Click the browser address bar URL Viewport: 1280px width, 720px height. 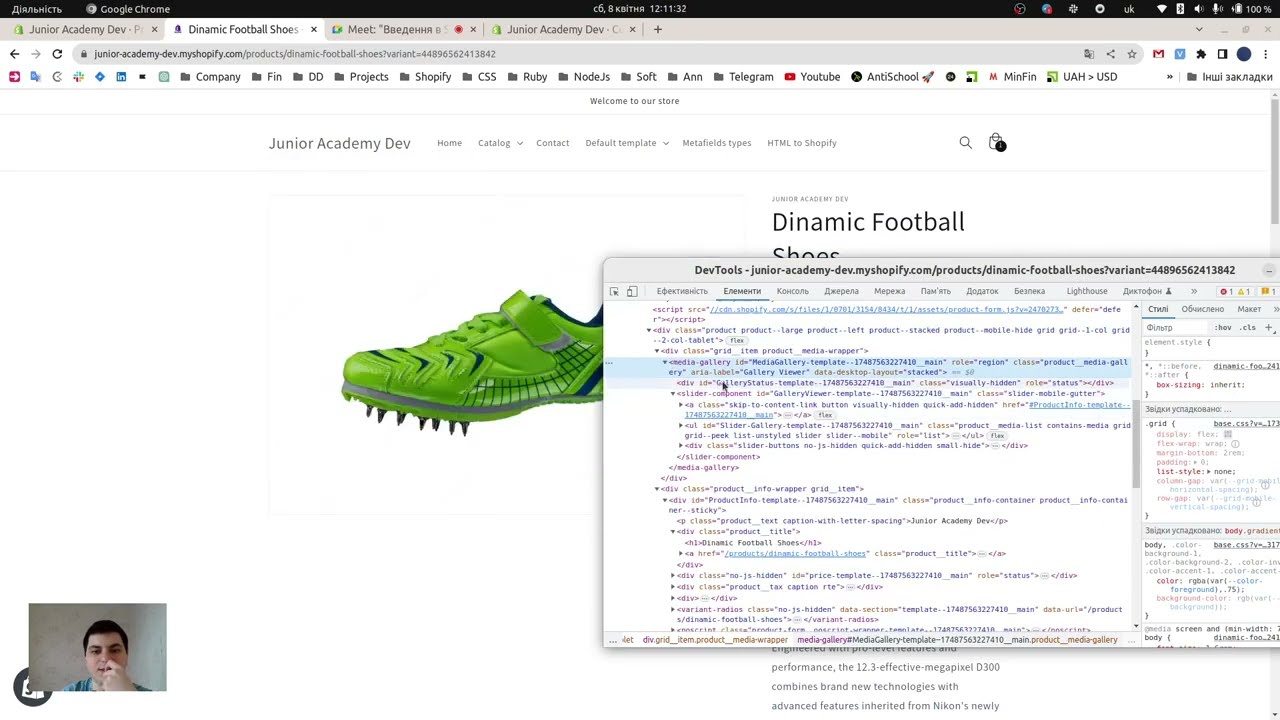(295, 54)
